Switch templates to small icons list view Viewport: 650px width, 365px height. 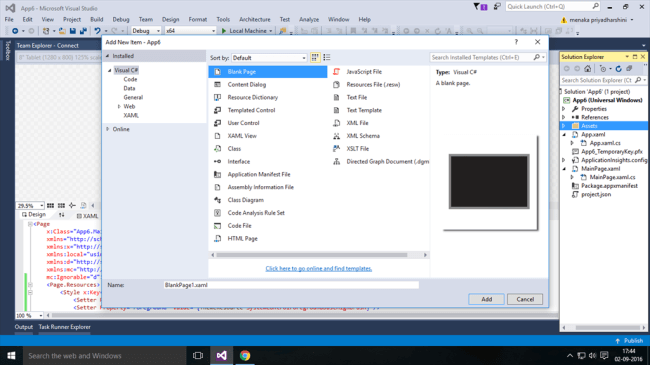(327, 58)
